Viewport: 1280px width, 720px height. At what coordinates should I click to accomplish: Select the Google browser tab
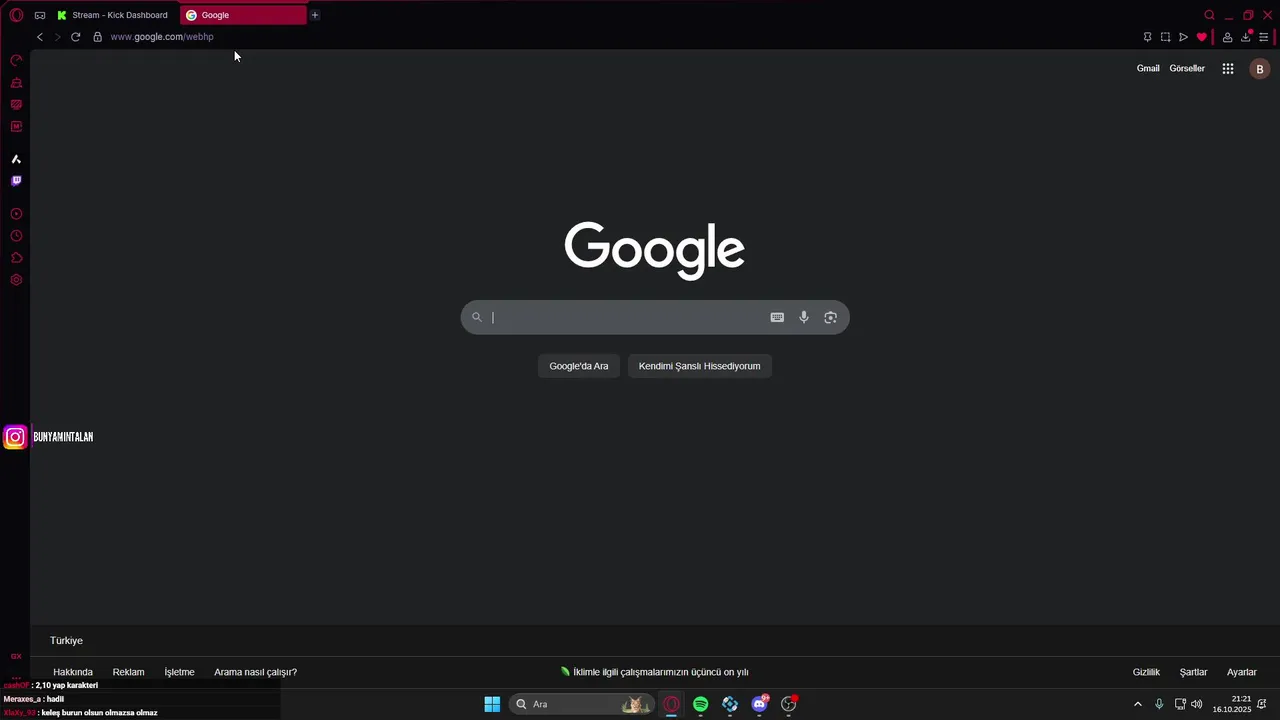click(244, 15)
